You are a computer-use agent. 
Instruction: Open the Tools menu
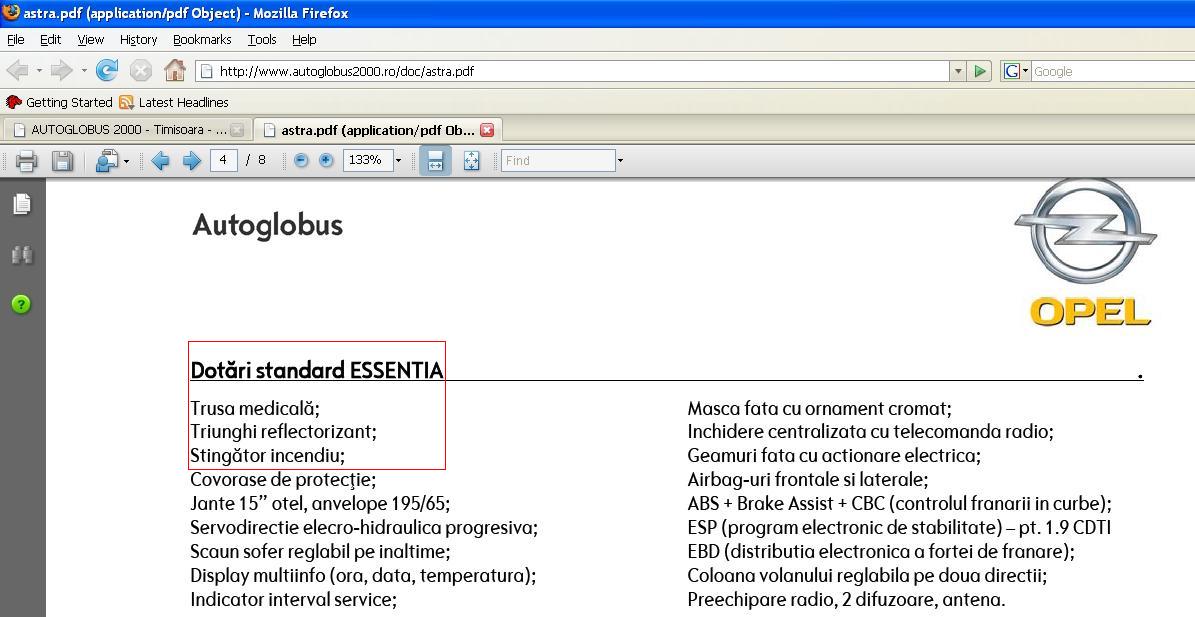[x=261, y=40]
